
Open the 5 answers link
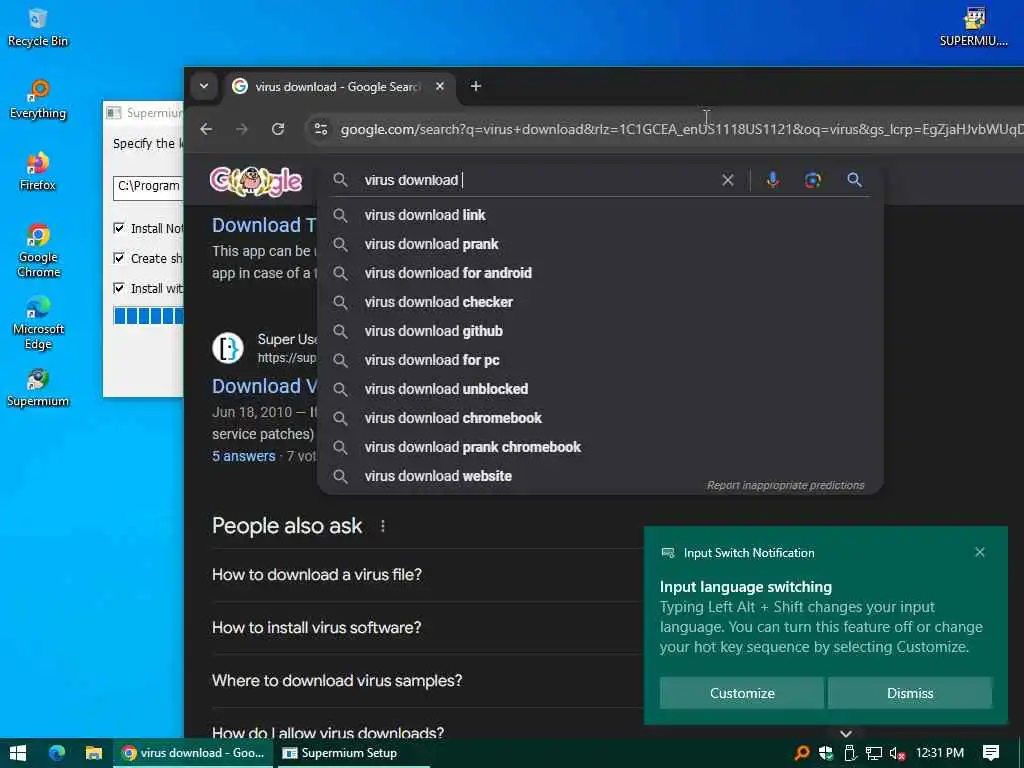tap(244, 456)
